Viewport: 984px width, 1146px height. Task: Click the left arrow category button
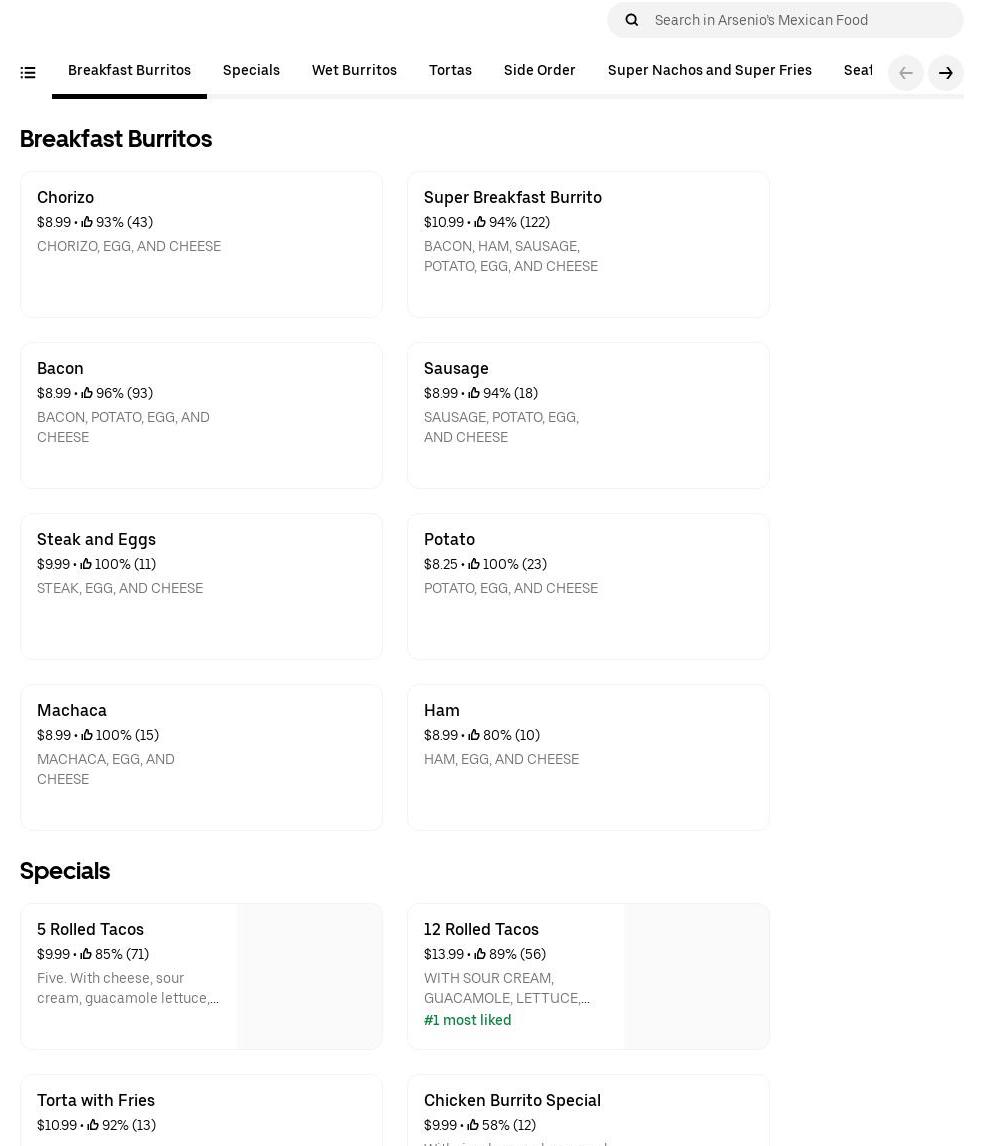point(905,73)
